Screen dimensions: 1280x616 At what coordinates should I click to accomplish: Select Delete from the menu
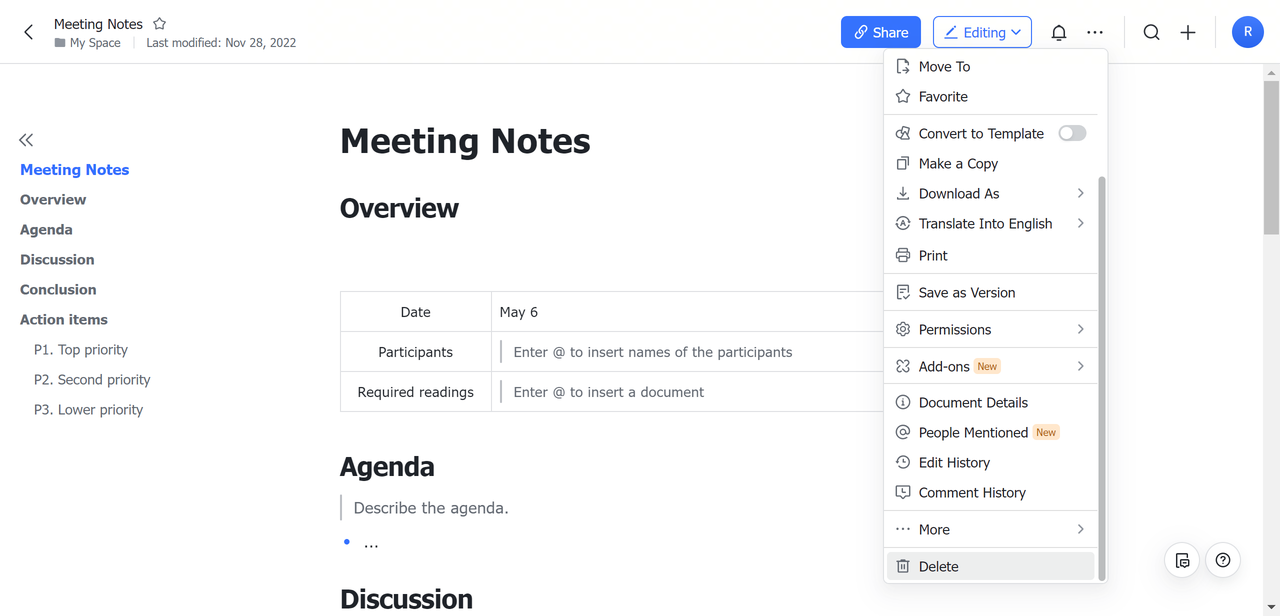(x=938, y=566)
